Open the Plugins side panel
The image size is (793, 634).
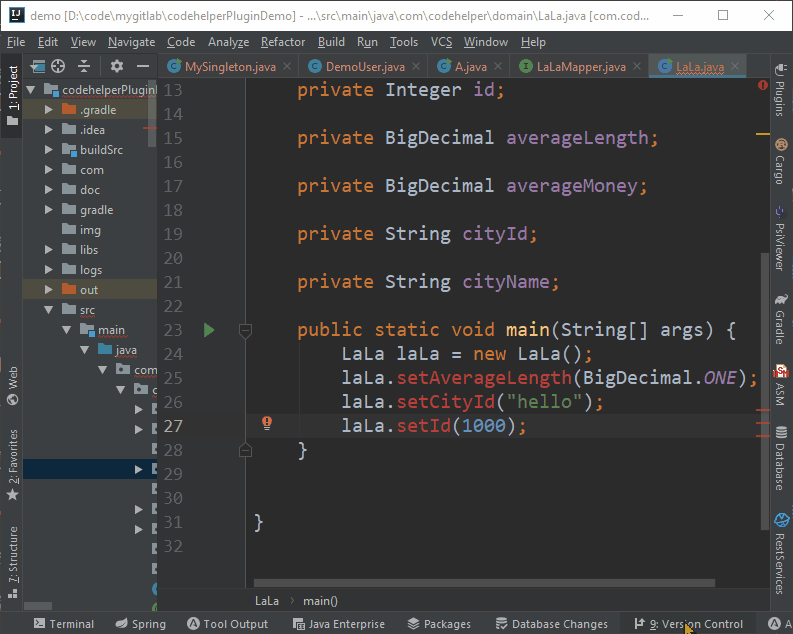click(x=780, y=90)
